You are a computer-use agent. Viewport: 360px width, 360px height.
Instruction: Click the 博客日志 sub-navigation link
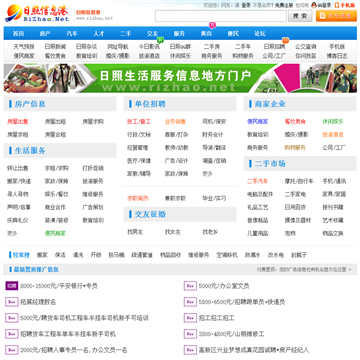pyautogui.click(x=337, y=56)
